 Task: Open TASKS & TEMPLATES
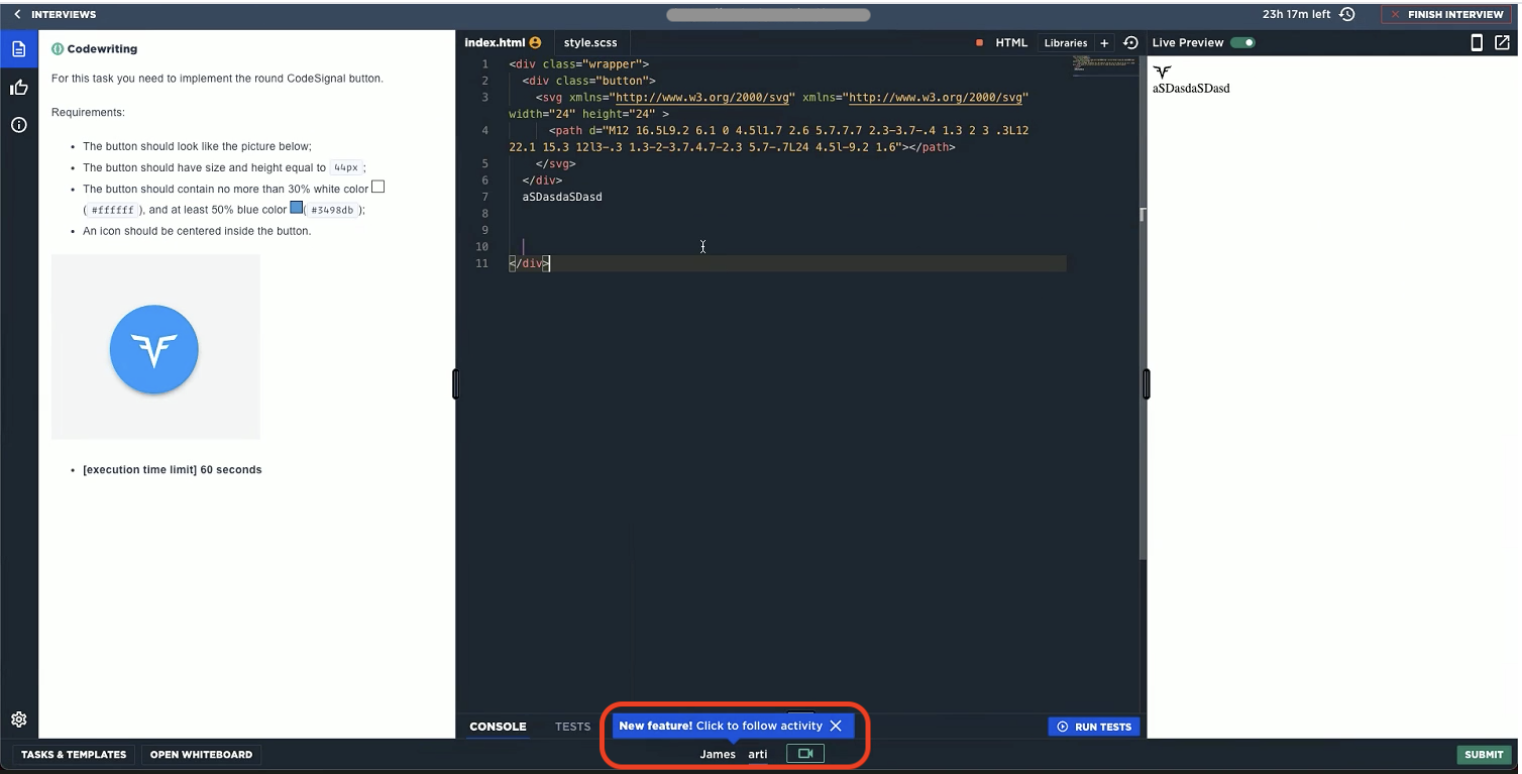pos(74,754)
